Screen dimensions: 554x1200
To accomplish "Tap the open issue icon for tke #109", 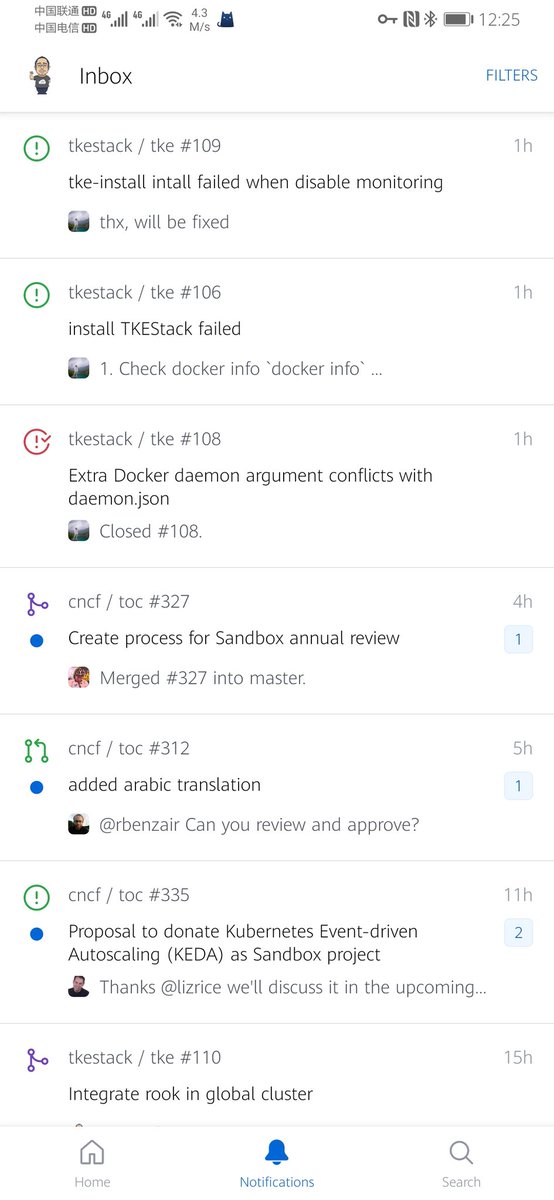I will click(x=37, y=148).
